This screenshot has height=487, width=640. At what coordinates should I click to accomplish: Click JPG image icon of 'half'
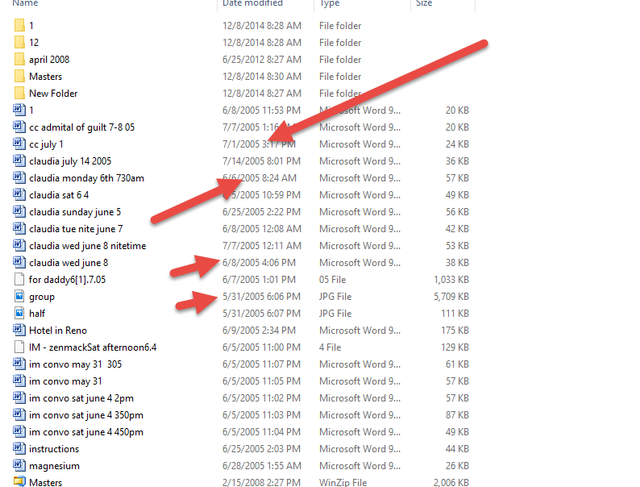(19, 313)
